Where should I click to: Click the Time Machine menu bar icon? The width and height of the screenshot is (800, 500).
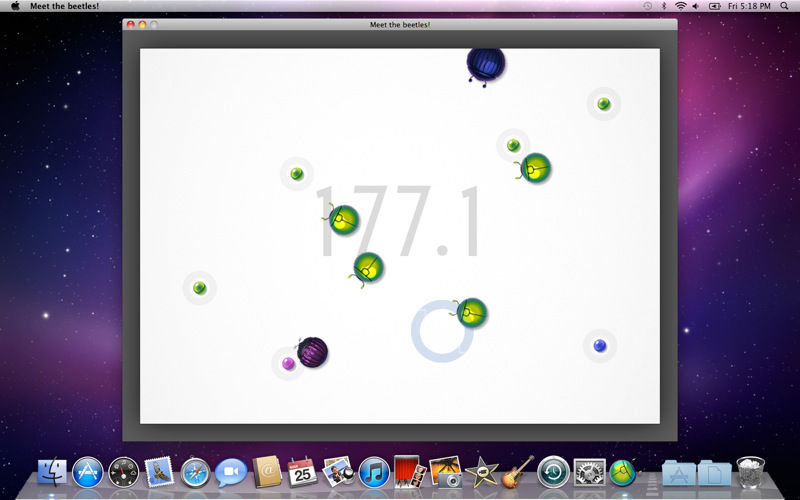point(647,6)
